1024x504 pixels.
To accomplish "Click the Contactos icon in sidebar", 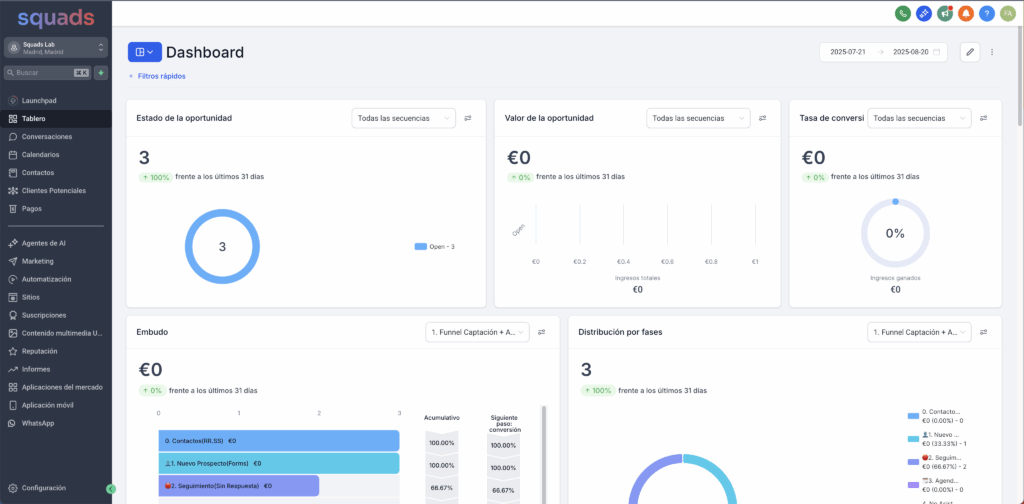I will 13,173.
